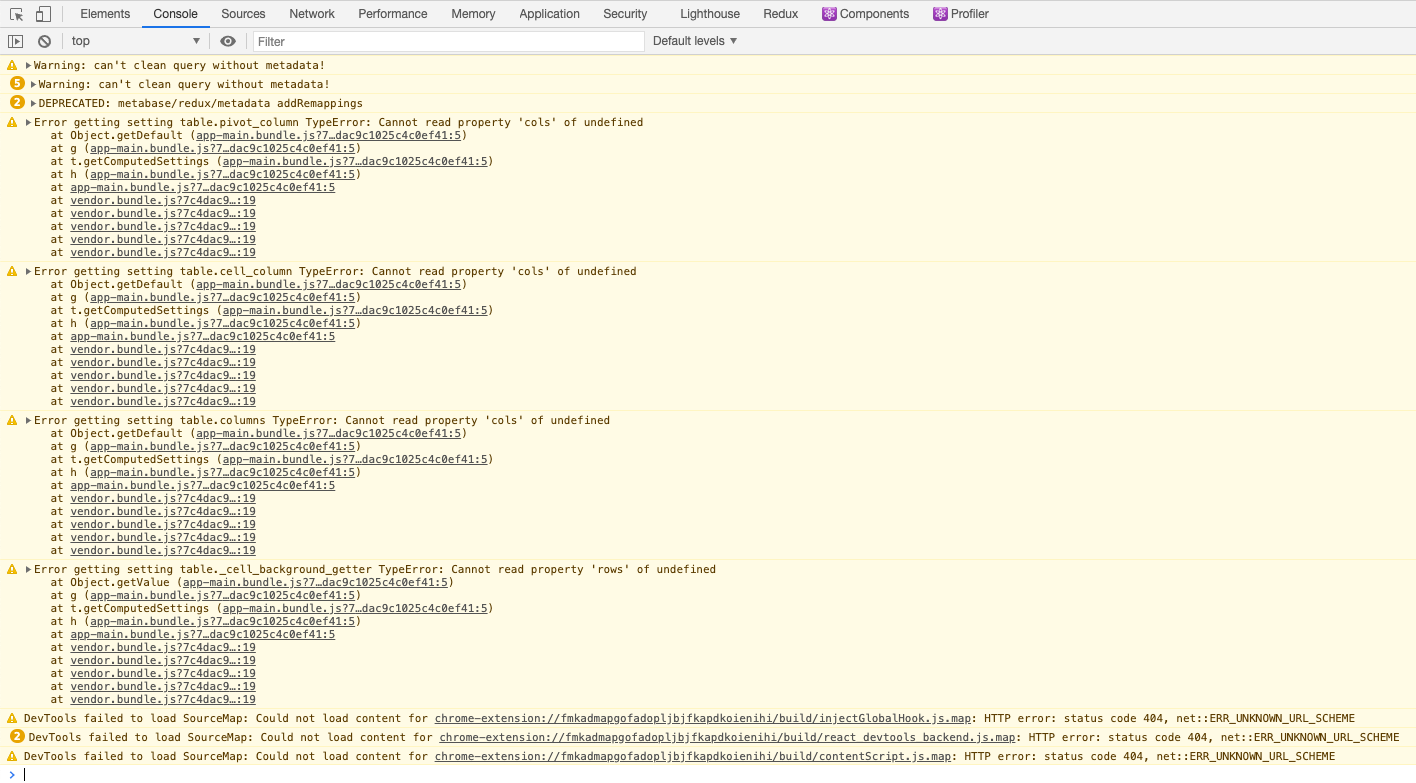Screen dimensions: 1416x783
Task: Select the Lighthouse tab
Action: tap(710, 14)
